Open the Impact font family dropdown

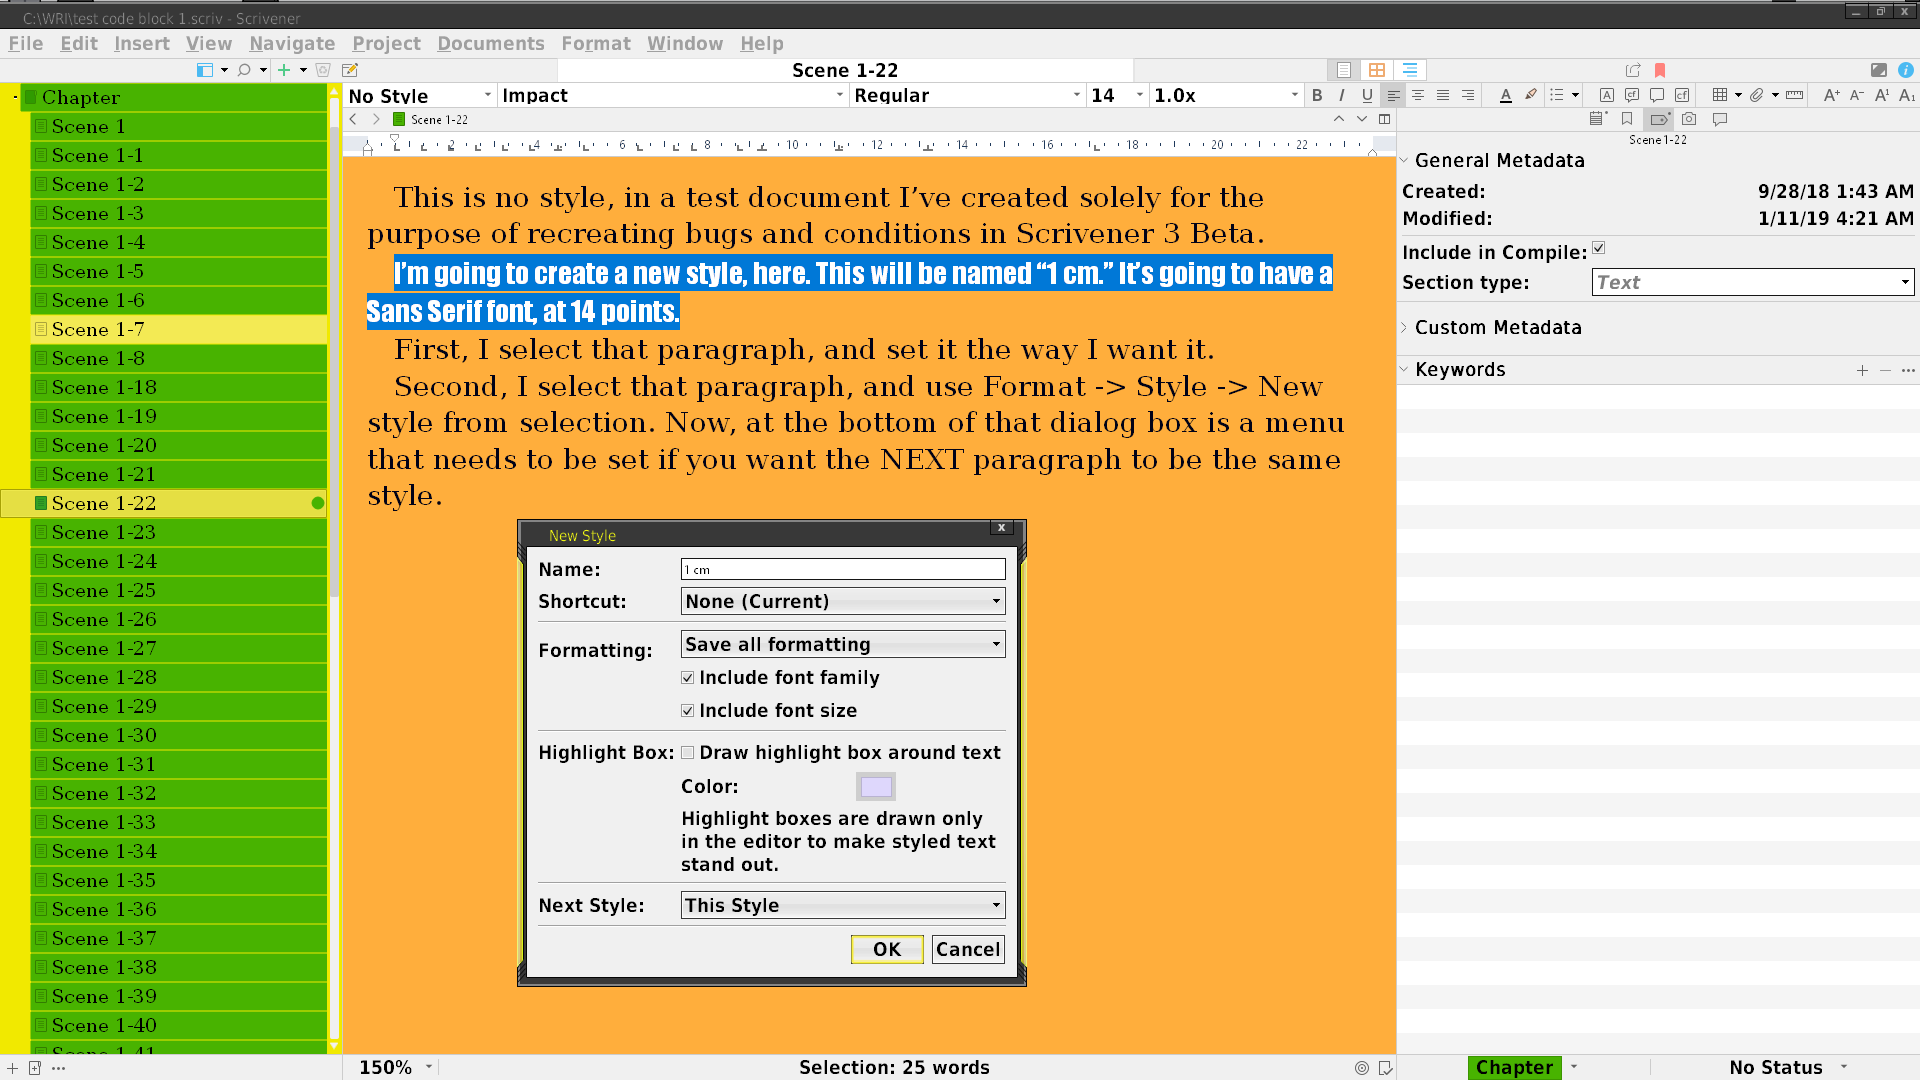pos(673,95)
